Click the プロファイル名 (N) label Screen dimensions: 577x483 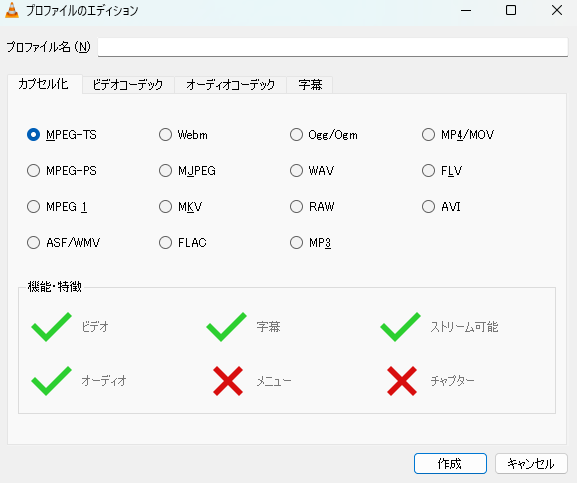tap(48, 47)
